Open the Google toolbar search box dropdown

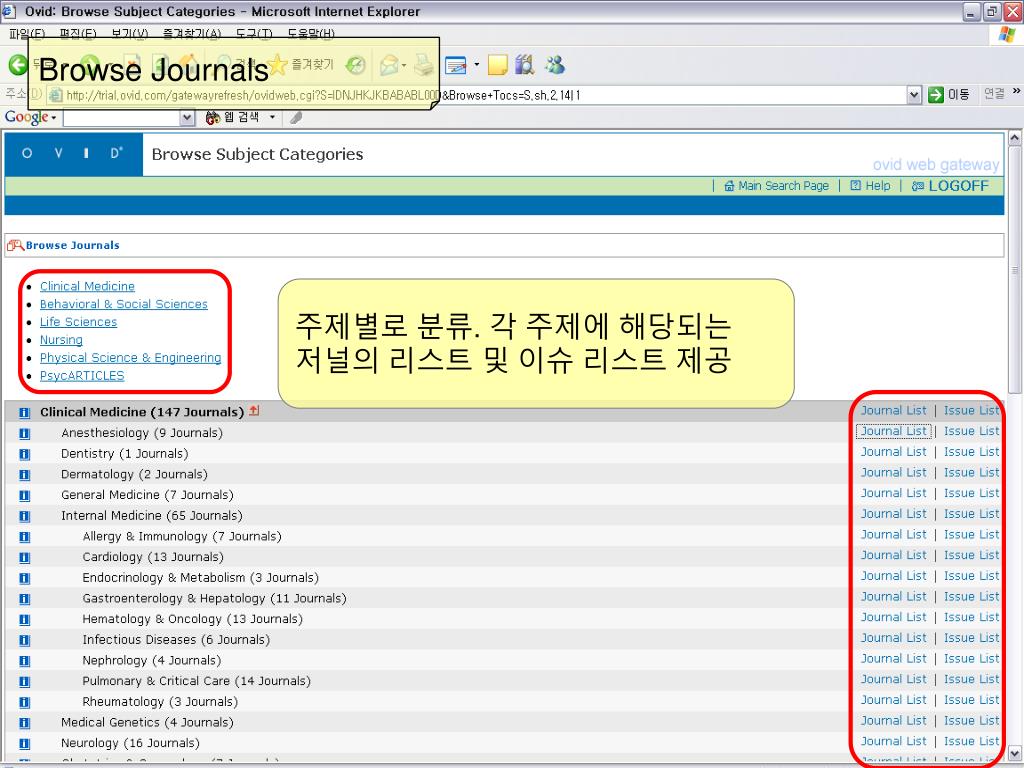(x=187, y=118)
